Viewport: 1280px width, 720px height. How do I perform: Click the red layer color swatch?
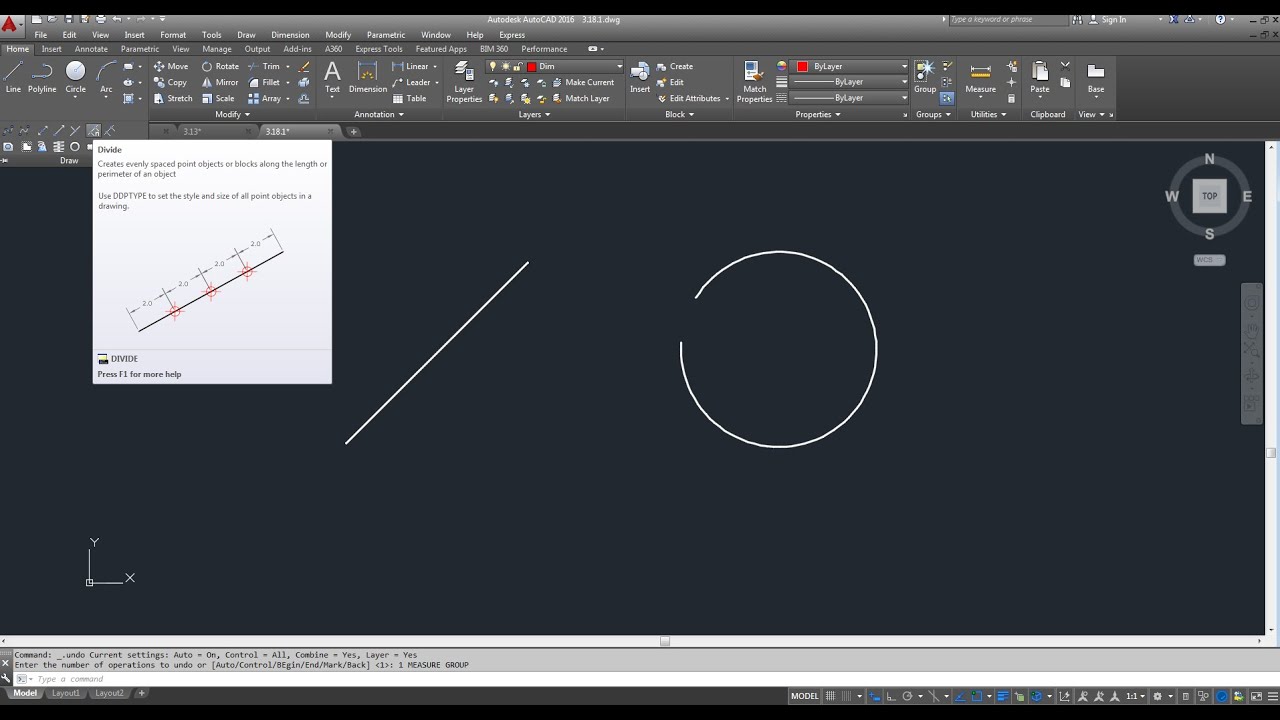(x=532, y=66)
